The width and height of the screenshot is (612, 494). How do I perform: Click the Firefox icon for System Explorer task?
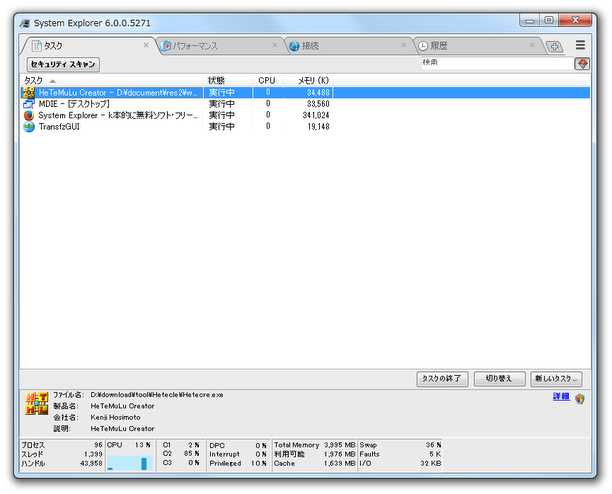click(28, 115)
